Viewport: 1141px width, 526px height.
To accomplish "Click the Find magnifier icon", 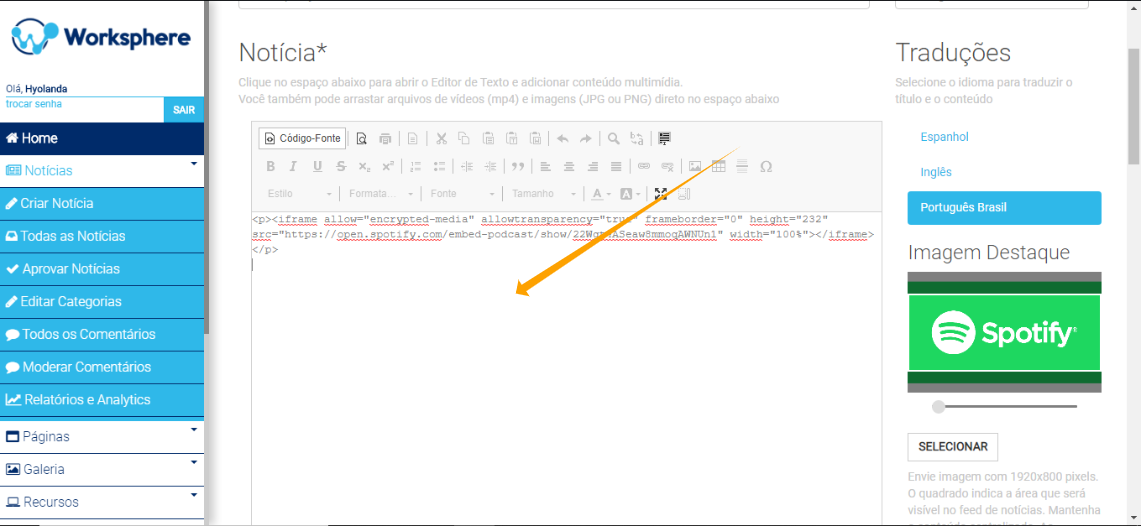I will click(x=613, y=138).
